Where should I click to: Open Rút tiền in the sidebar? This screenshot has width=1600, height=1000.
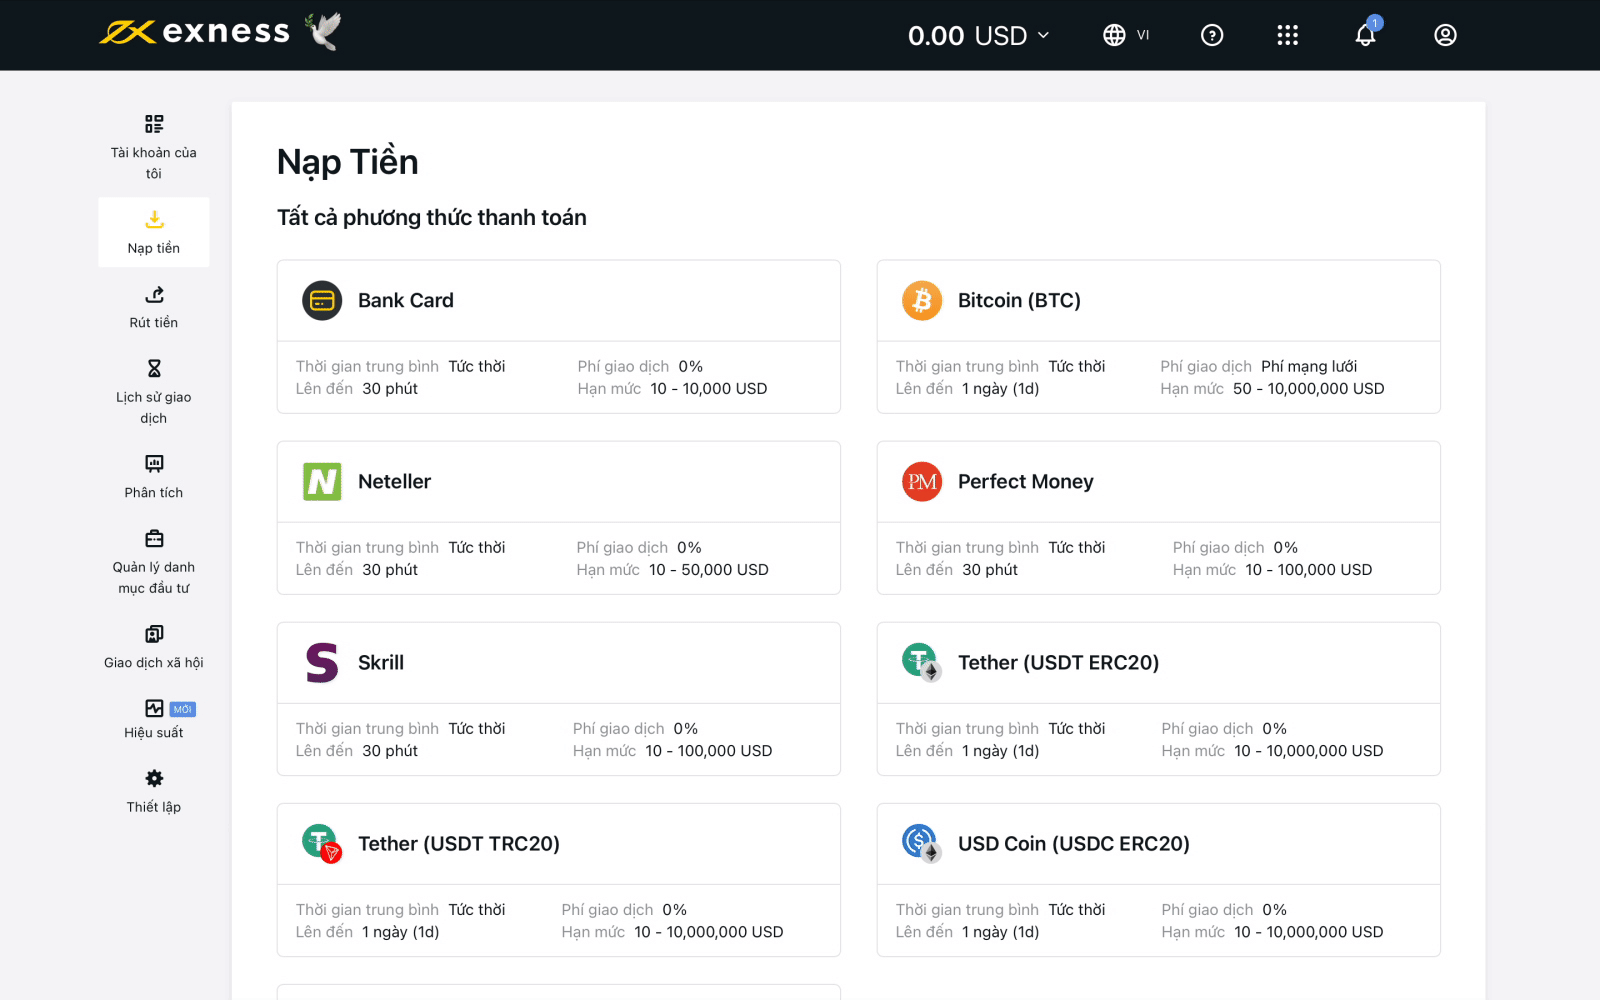(x=154, y=307)
